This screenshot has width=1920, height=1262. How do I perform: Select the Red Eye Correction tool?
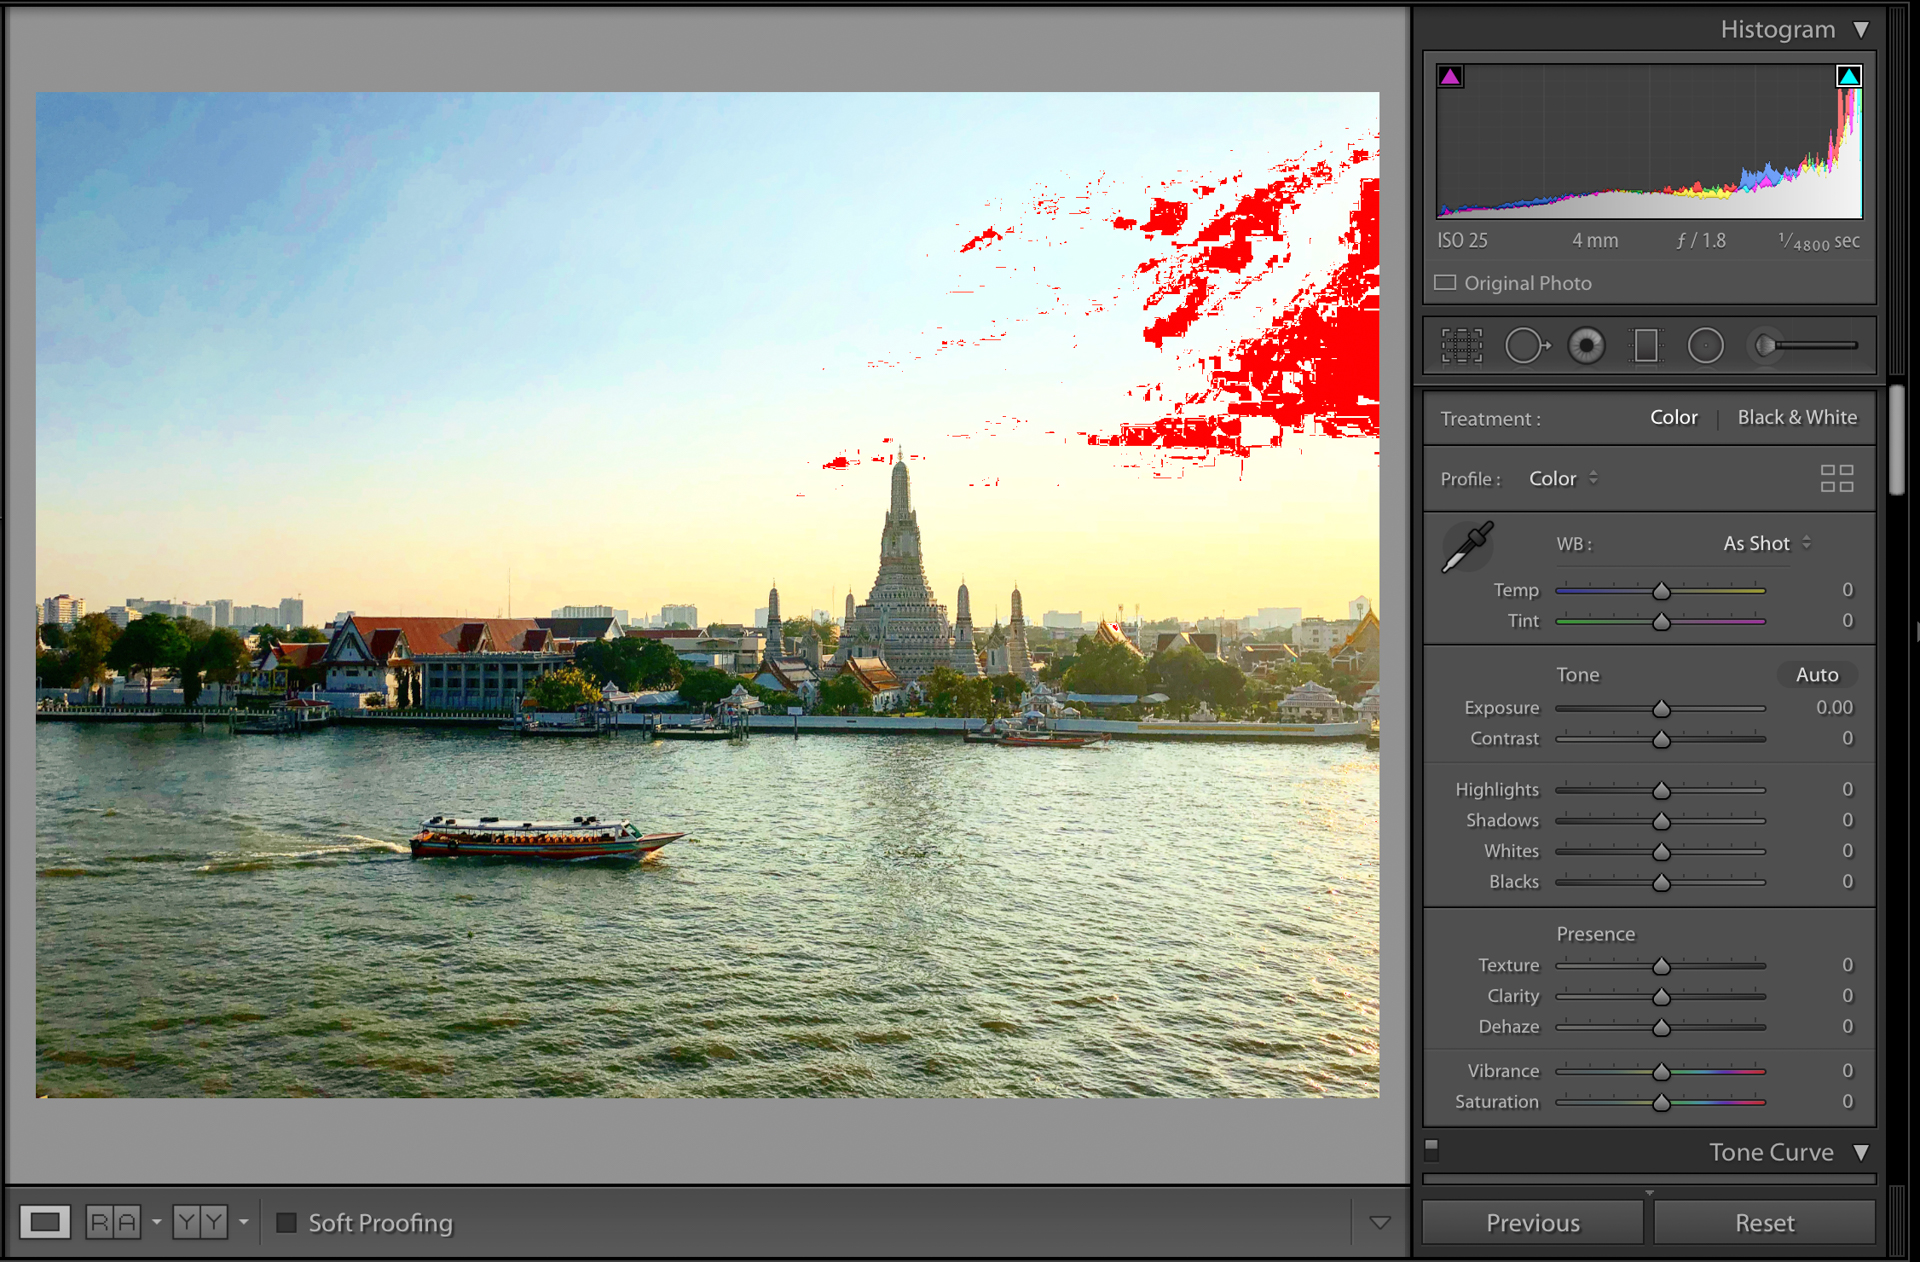click(x=1586, y=346)
